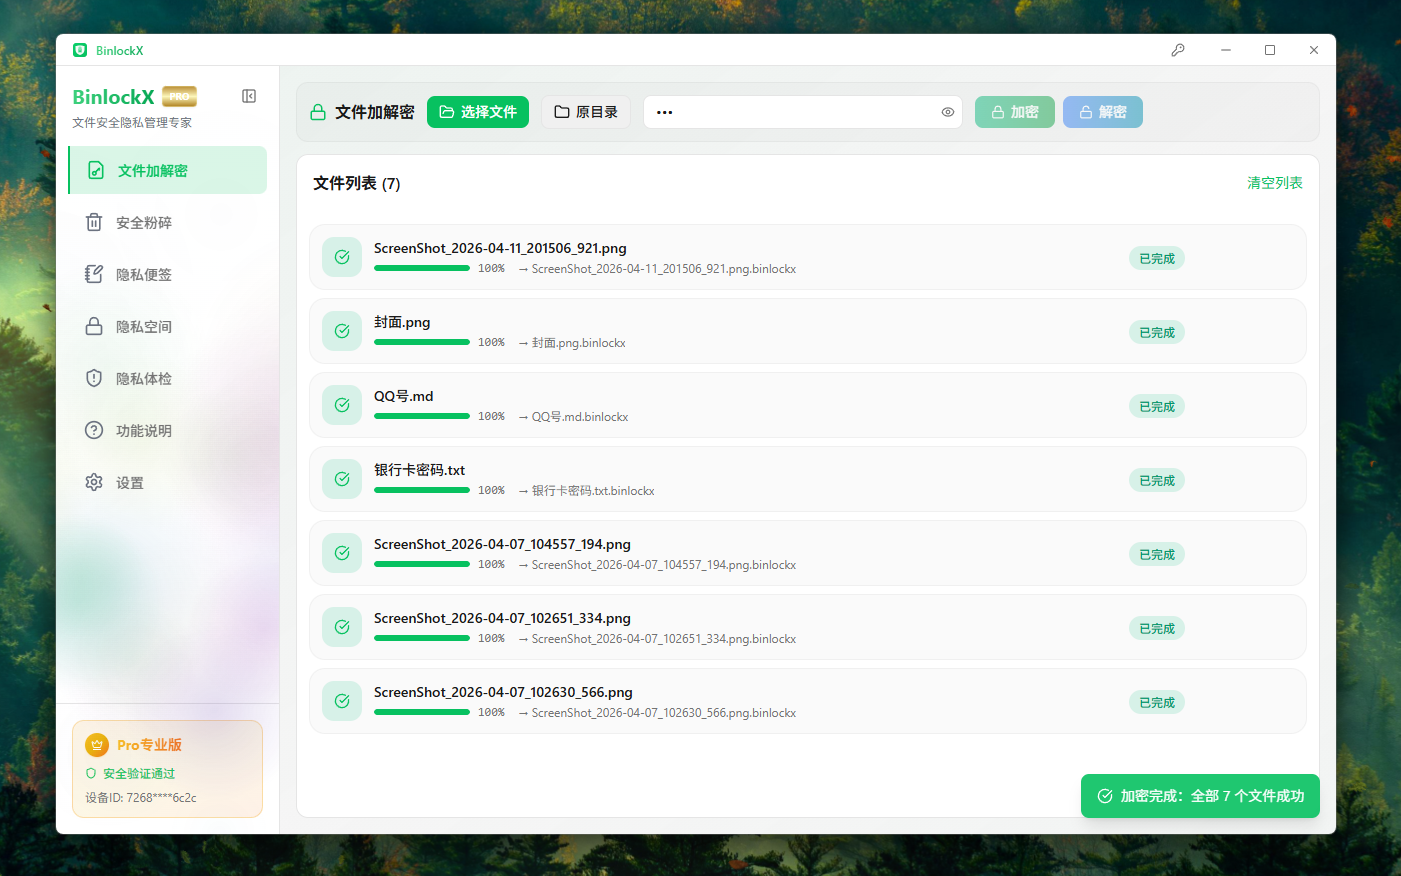Click 100% label of QQ号.md row
This screenshot has width=1401, height=876.
[x=491, y=416]
